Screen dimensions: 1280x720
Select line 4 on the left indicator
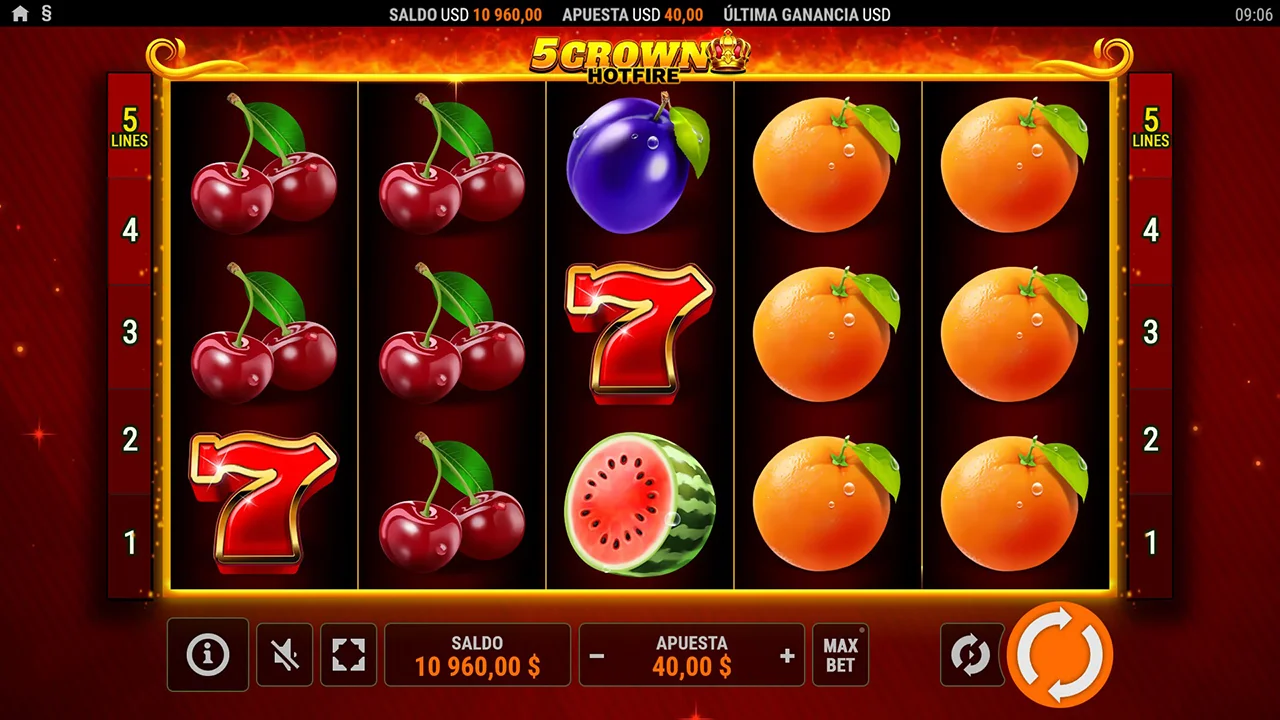[x=129, y=231]
